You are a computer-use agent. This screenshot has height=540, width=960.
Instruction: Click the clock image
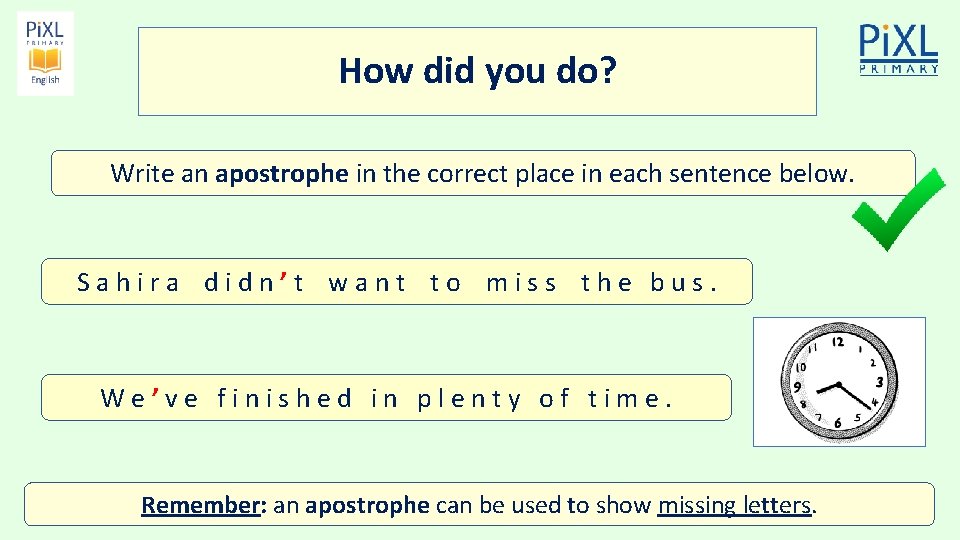point(839,381)
